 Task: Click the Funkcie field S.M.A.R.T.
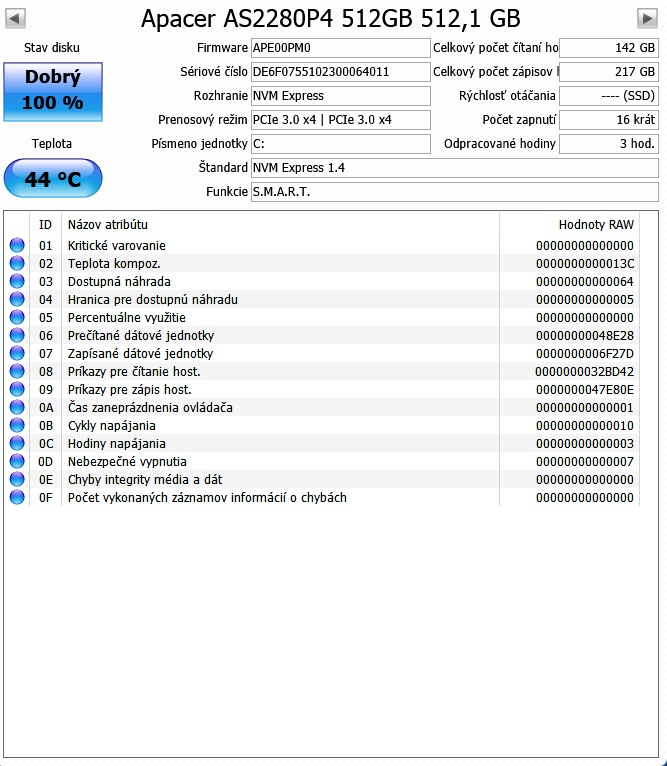click(454, 192)
